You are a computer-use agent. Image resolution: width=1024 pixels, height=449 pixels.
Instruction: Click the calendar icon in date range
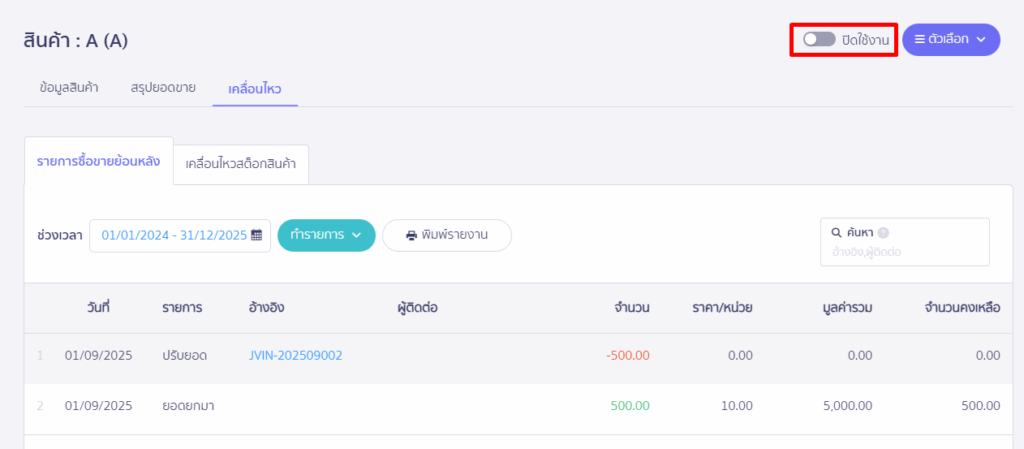coord(257,235)
